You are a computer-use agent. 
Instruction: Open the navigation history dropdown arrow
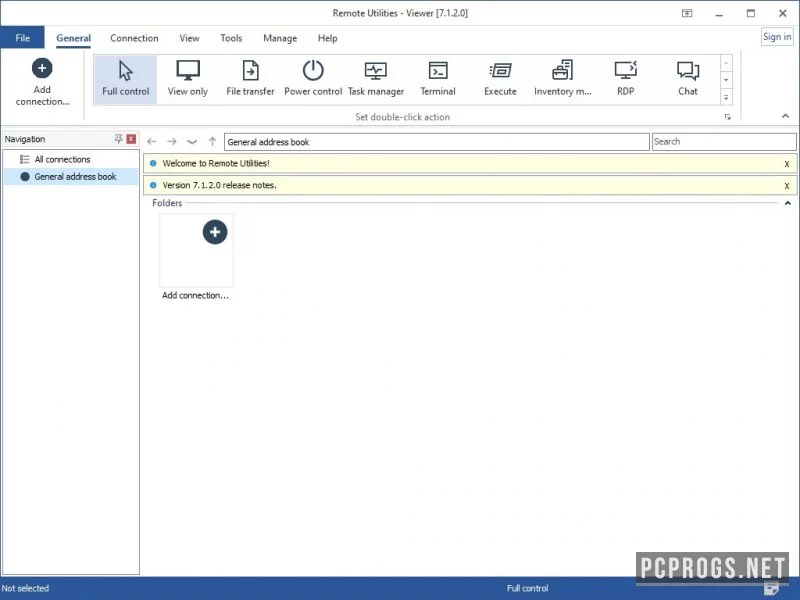192,142
